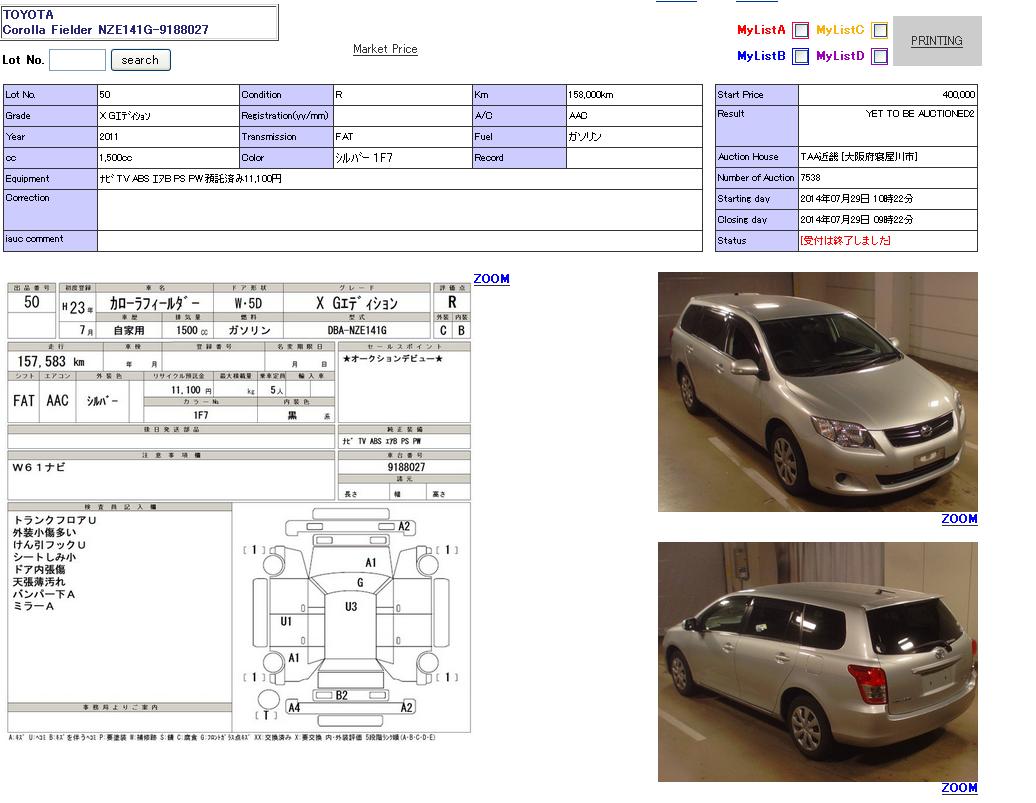Image resolution: width=1036 pixels, height=803 pixels.
Task: Tick the MyListA checkbox
Action: (x=800, y=31)
